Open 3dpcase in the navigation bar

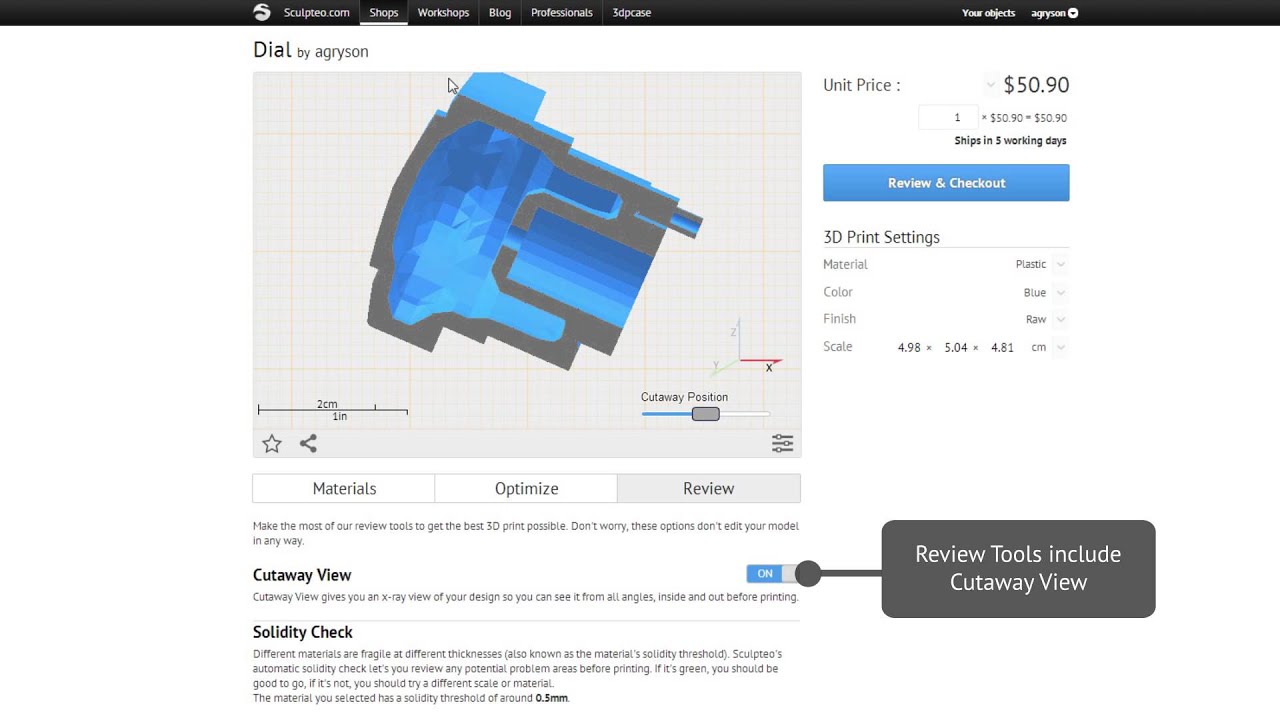click(631, 13)
